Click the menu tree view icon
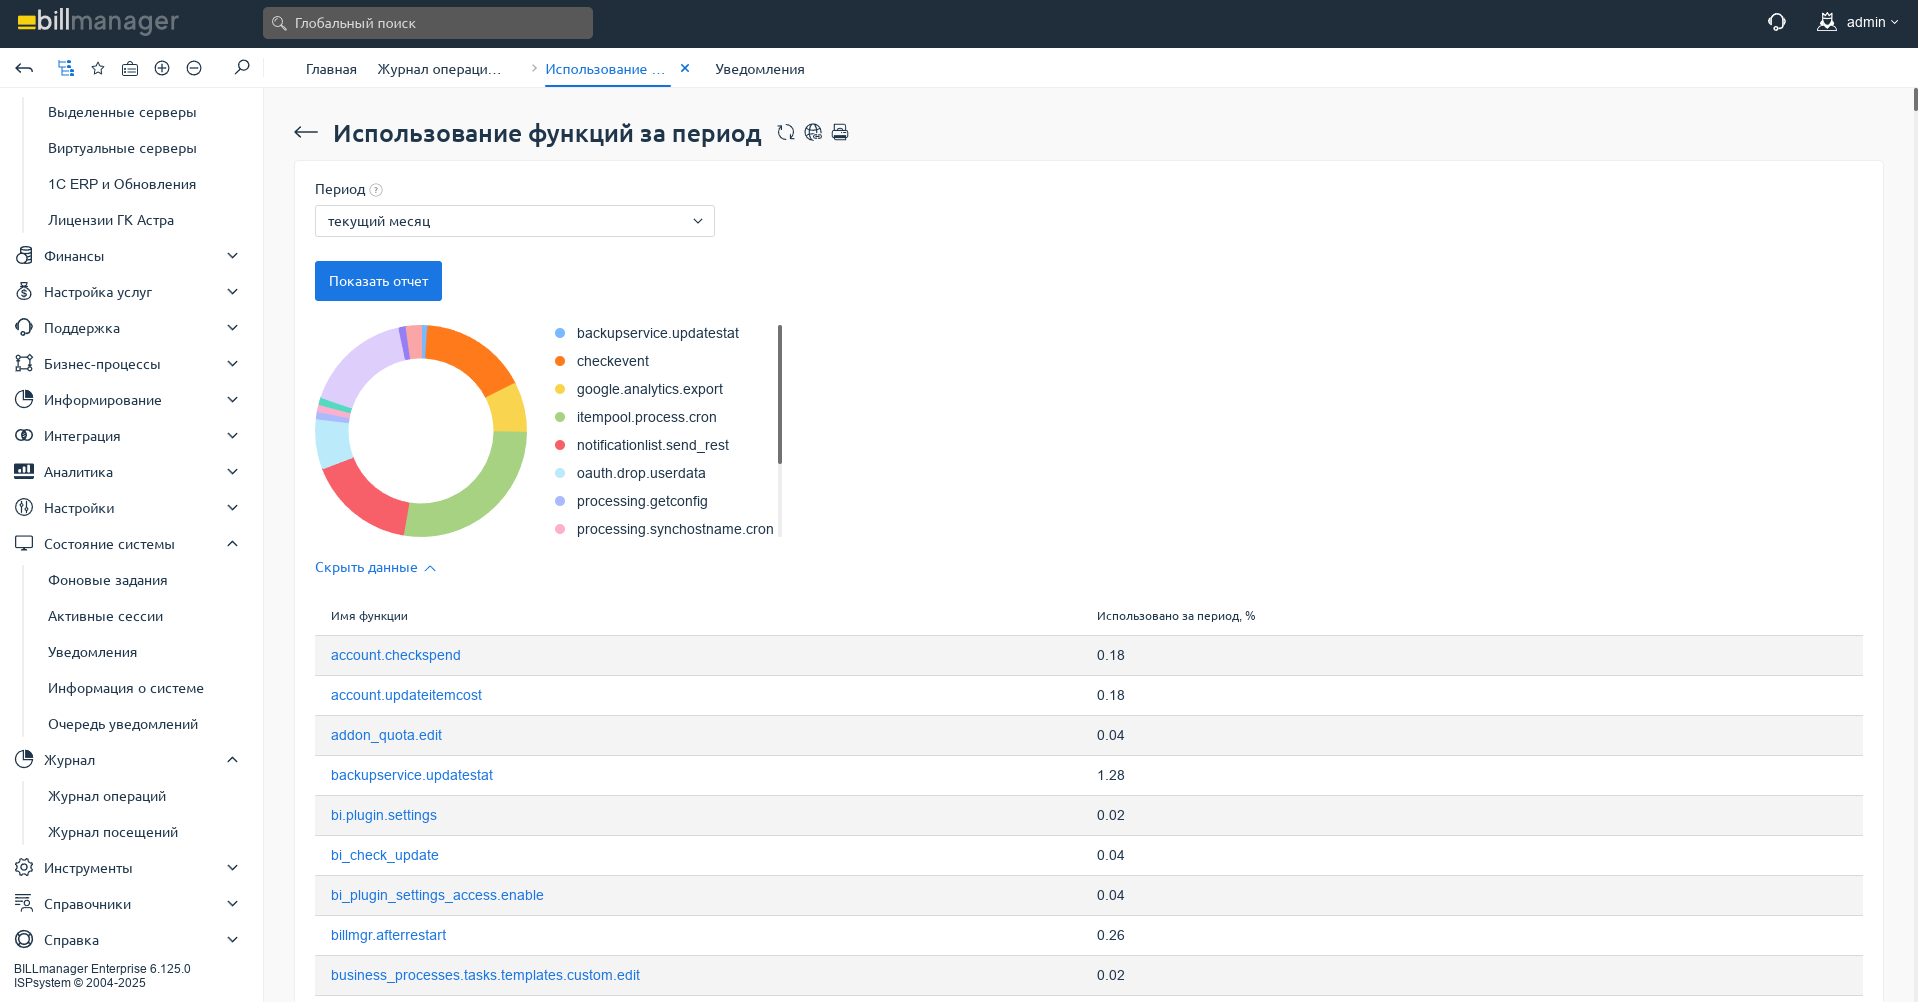 (66, 68)
